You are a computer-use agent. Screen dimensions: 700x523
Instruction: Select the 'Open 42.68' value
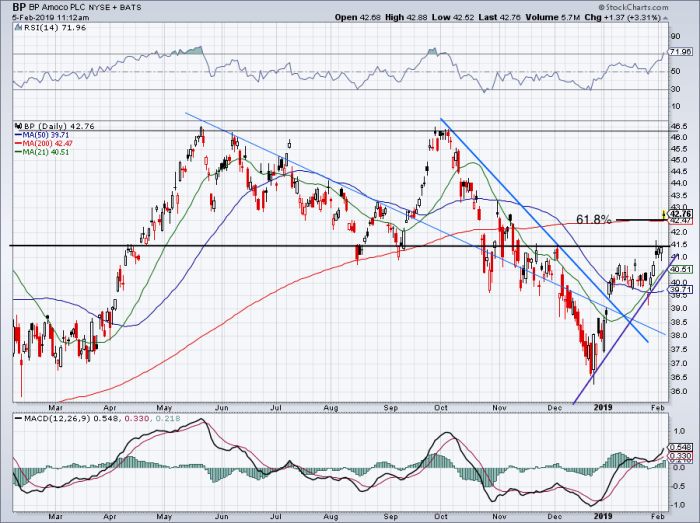[x=358, y=17]
